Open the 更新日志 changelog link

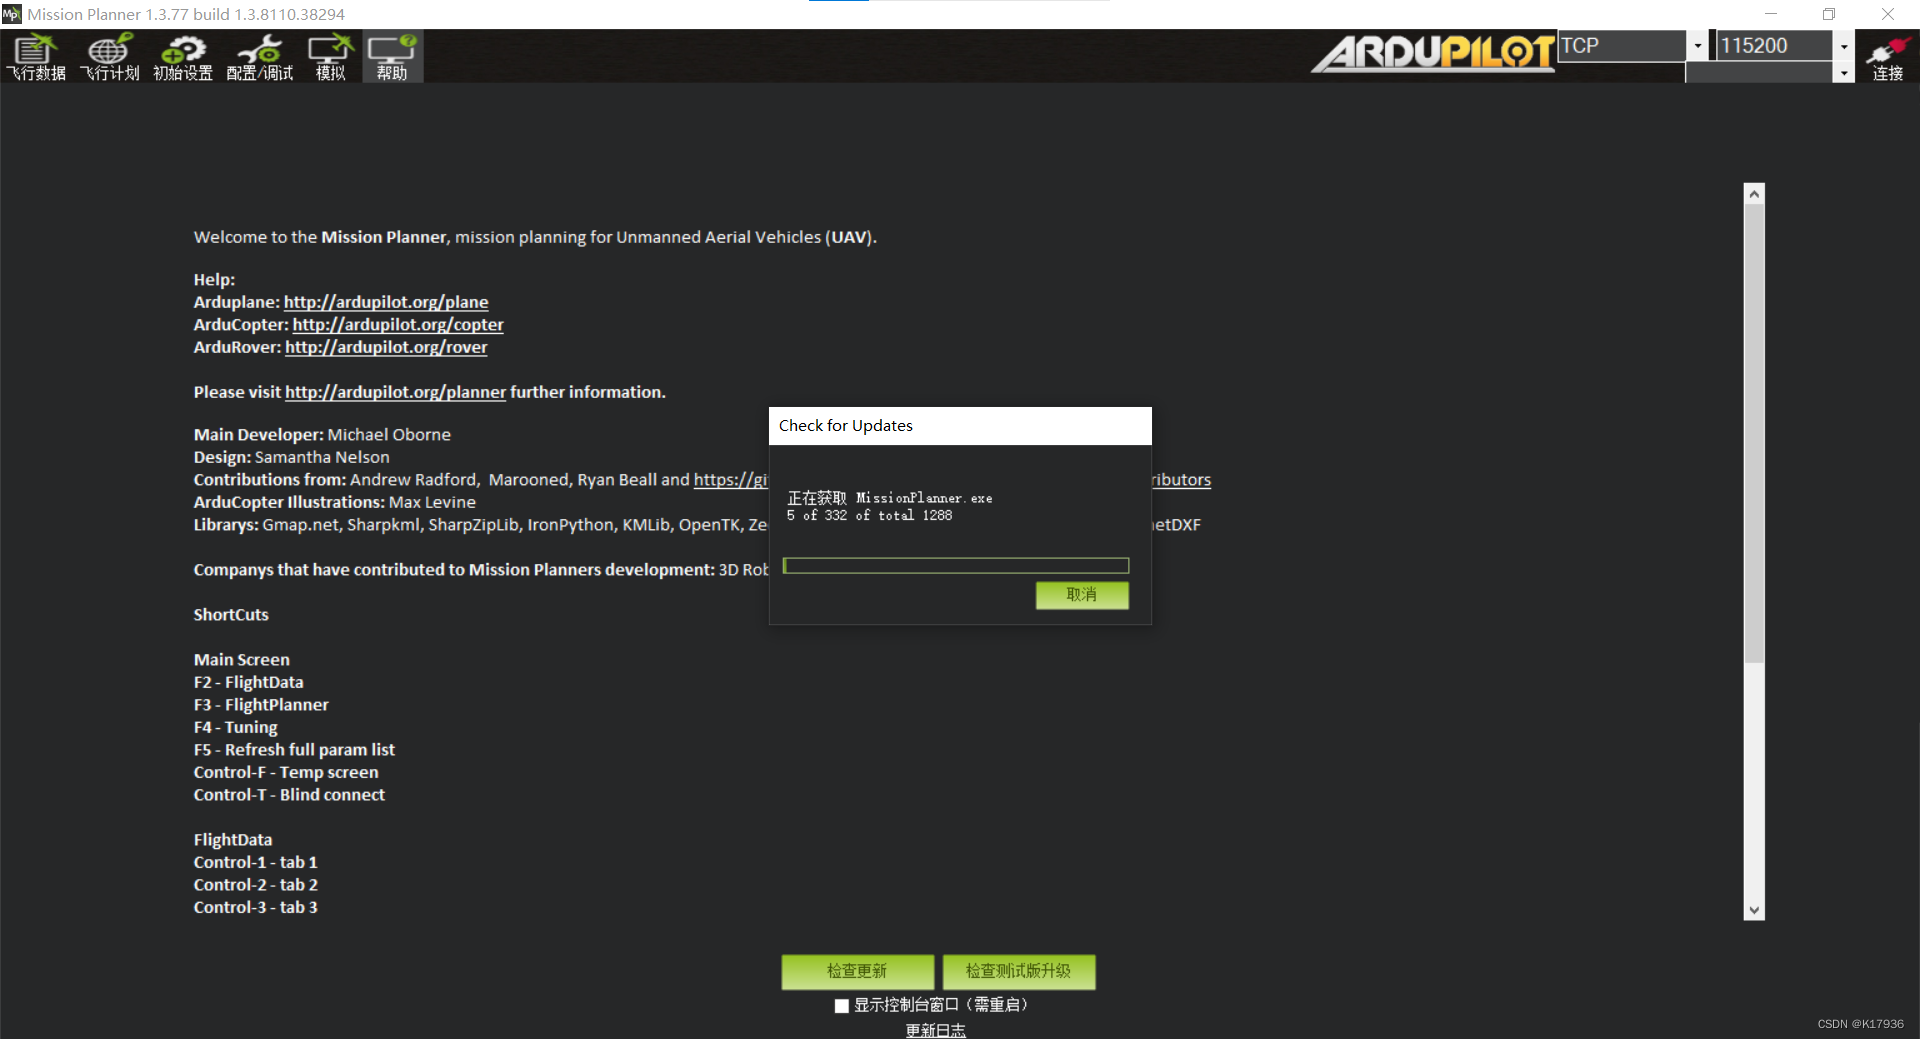coord(936,1030)
